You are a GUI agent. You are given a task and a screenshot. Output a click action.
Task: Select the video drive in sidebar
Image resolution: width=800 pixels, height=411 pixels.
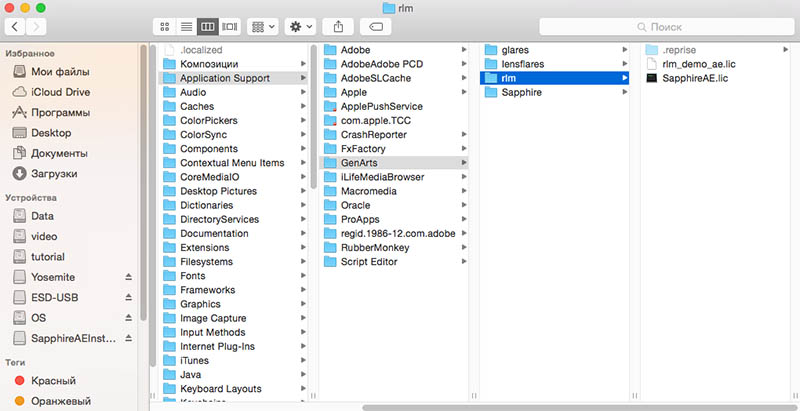pyautogui.click(x=44, y=237)
